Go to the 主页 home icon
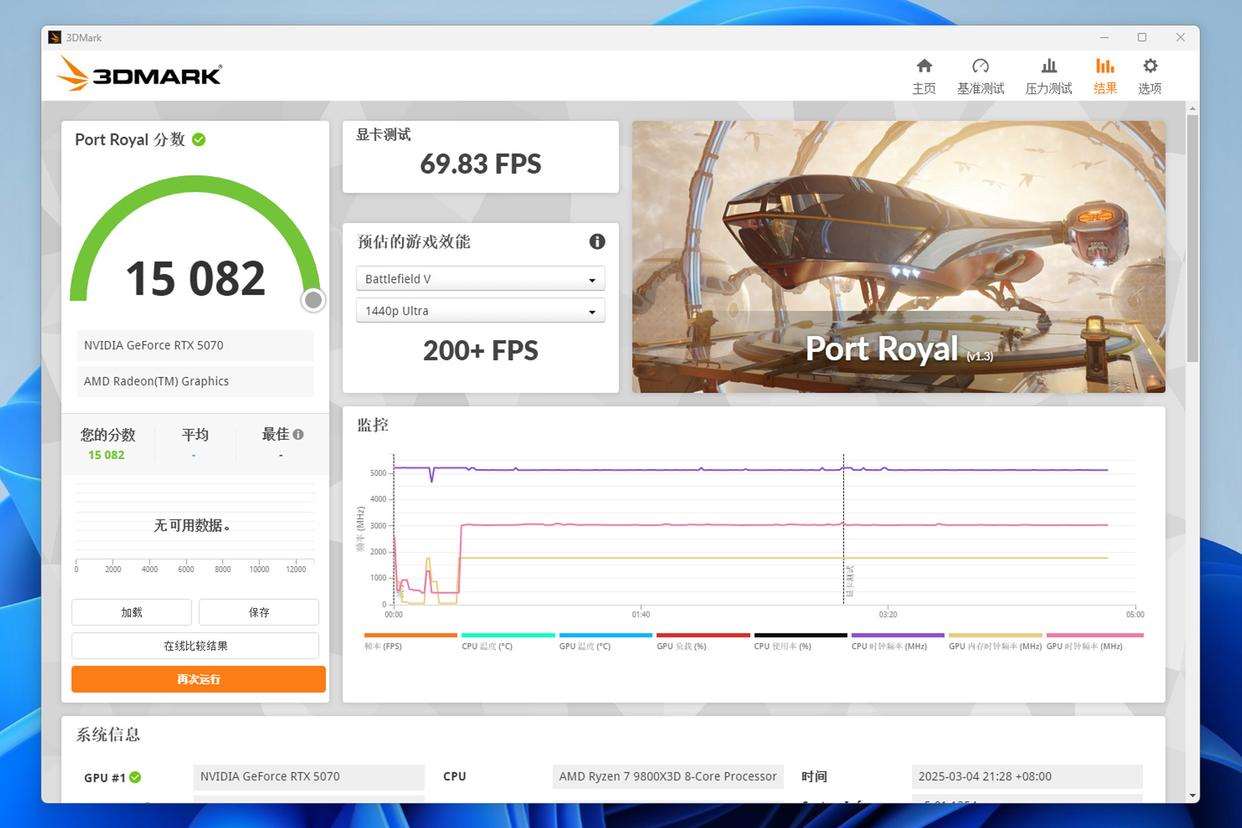 click(x=924, y=66)
